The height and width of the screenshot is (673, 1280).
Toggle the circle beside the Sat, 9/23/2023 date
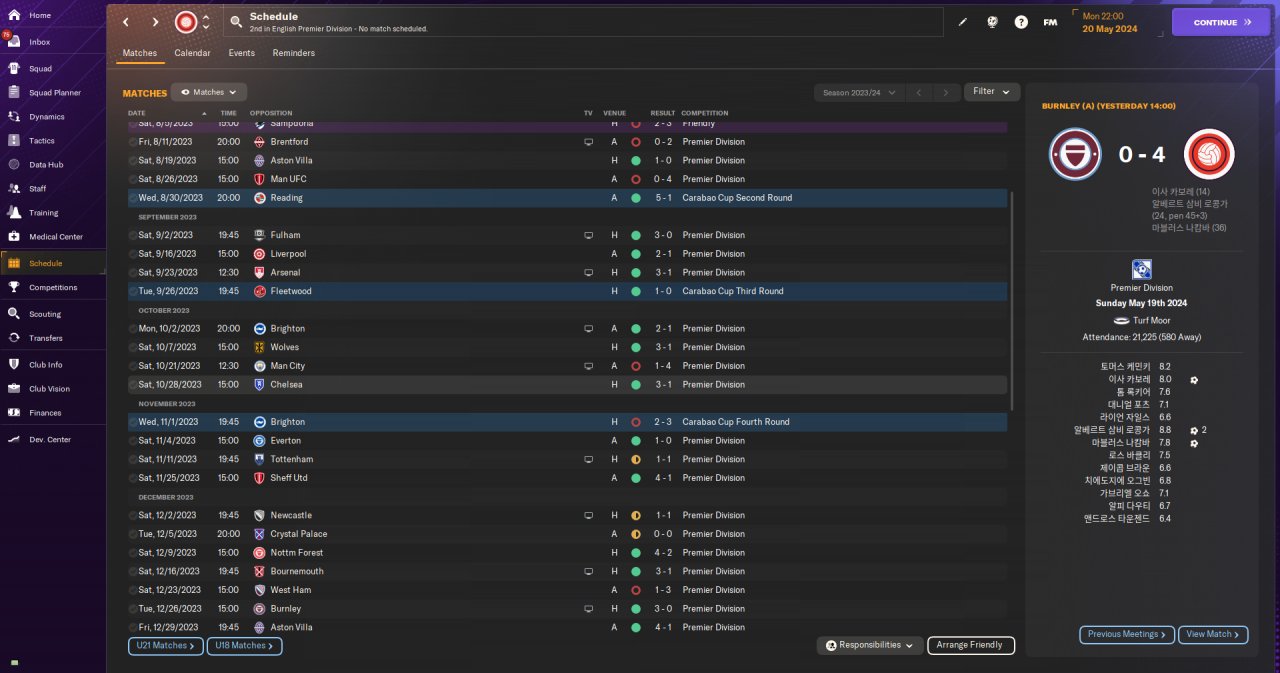coord(133,272)
